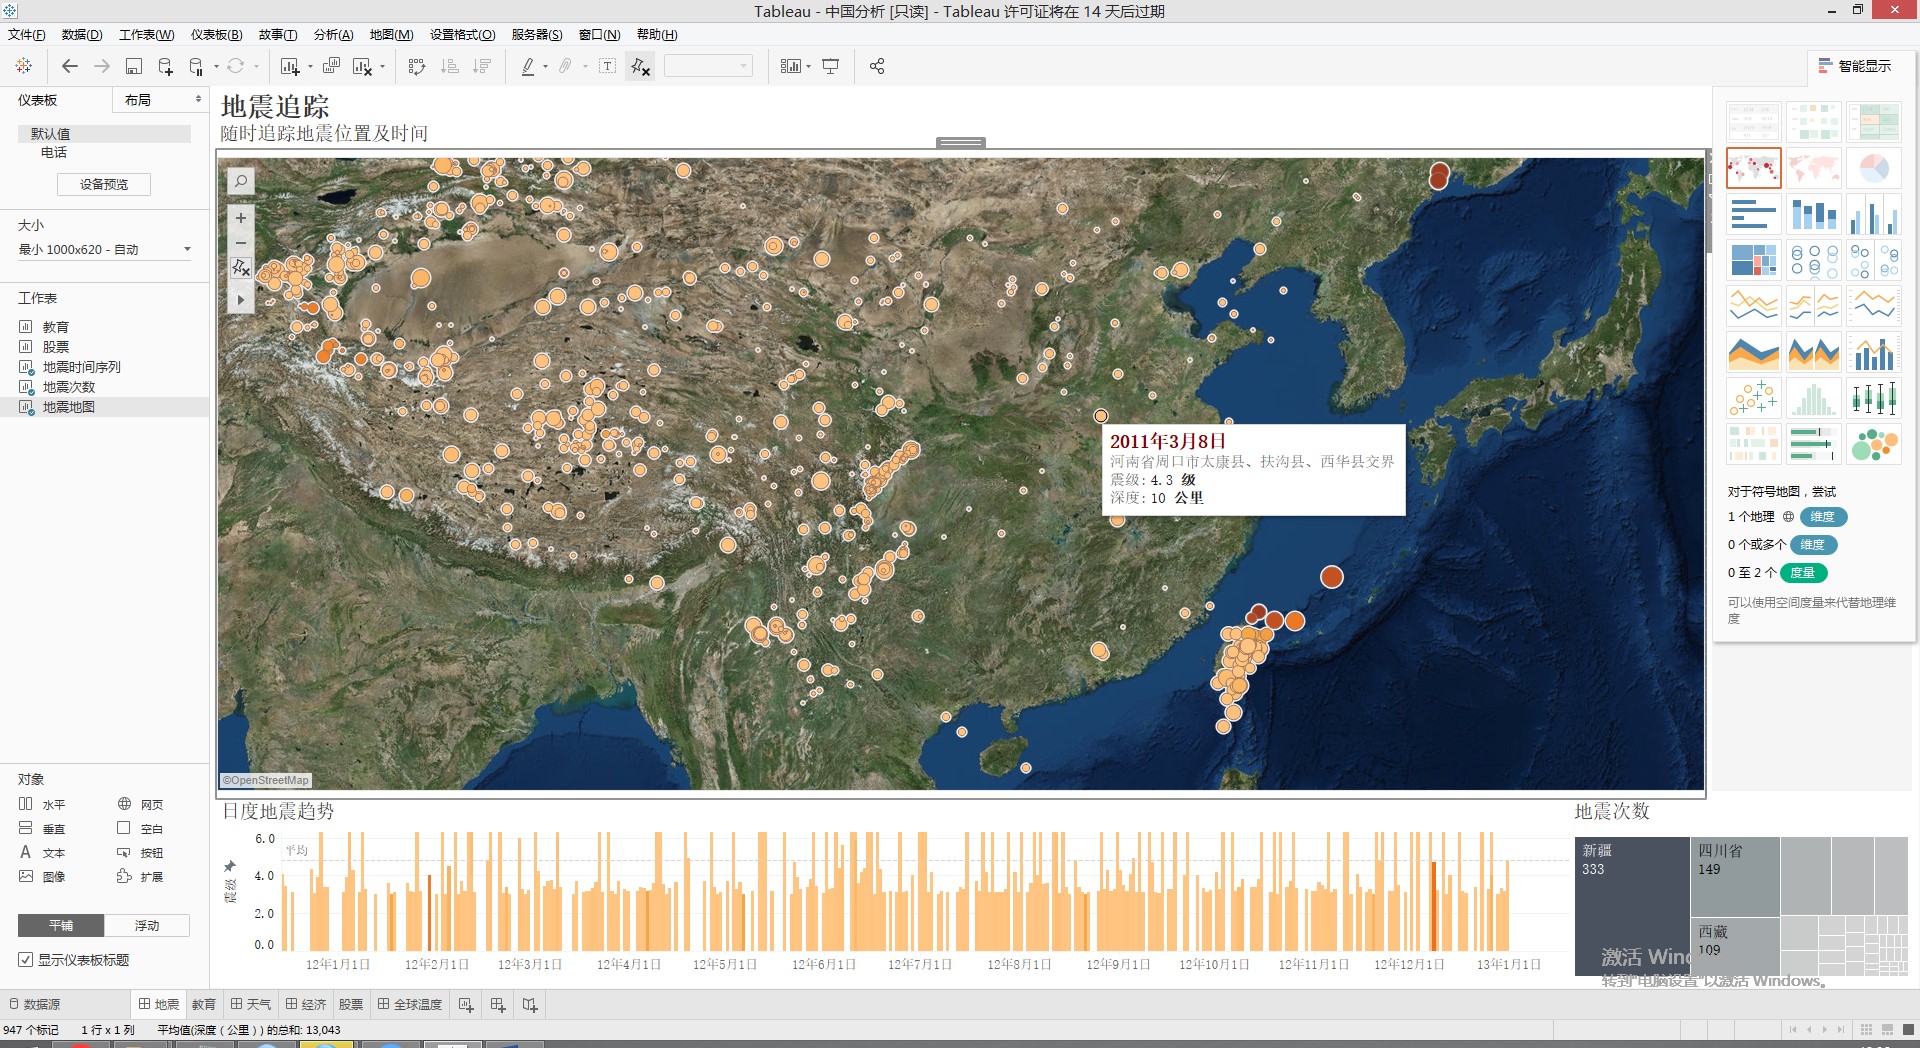Switch to the 全球温度 sheet tab

[x=410, y=1005]
